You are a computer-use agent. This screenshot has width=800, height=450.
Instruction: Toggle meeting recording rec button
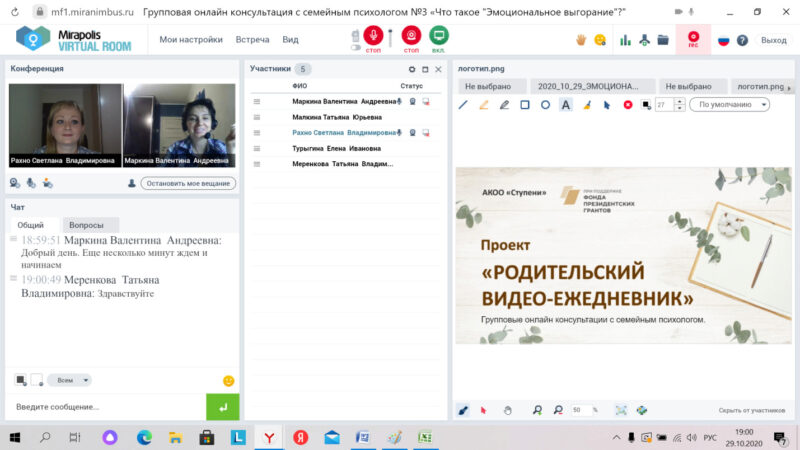(x=693, y=39)
